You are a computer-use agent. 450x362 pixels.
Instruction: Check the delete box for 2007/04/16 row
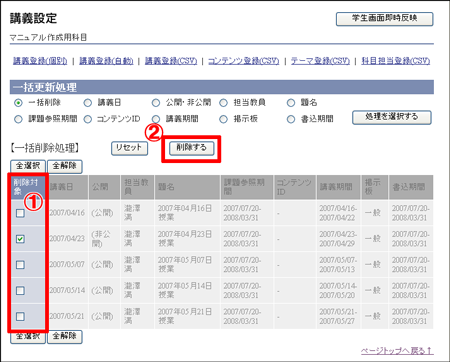20,213
